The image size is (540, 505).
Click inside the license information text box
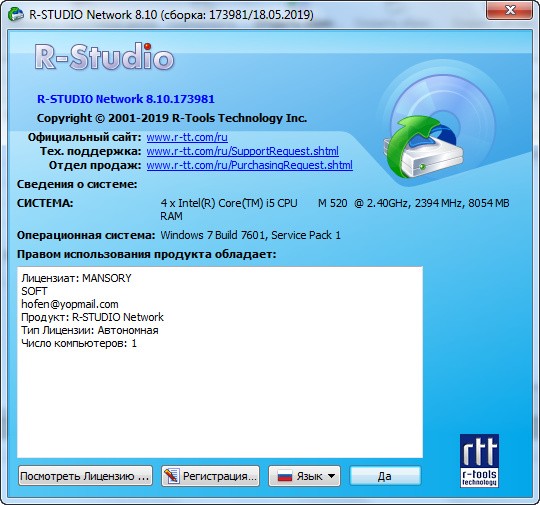(x=220, y=362)
